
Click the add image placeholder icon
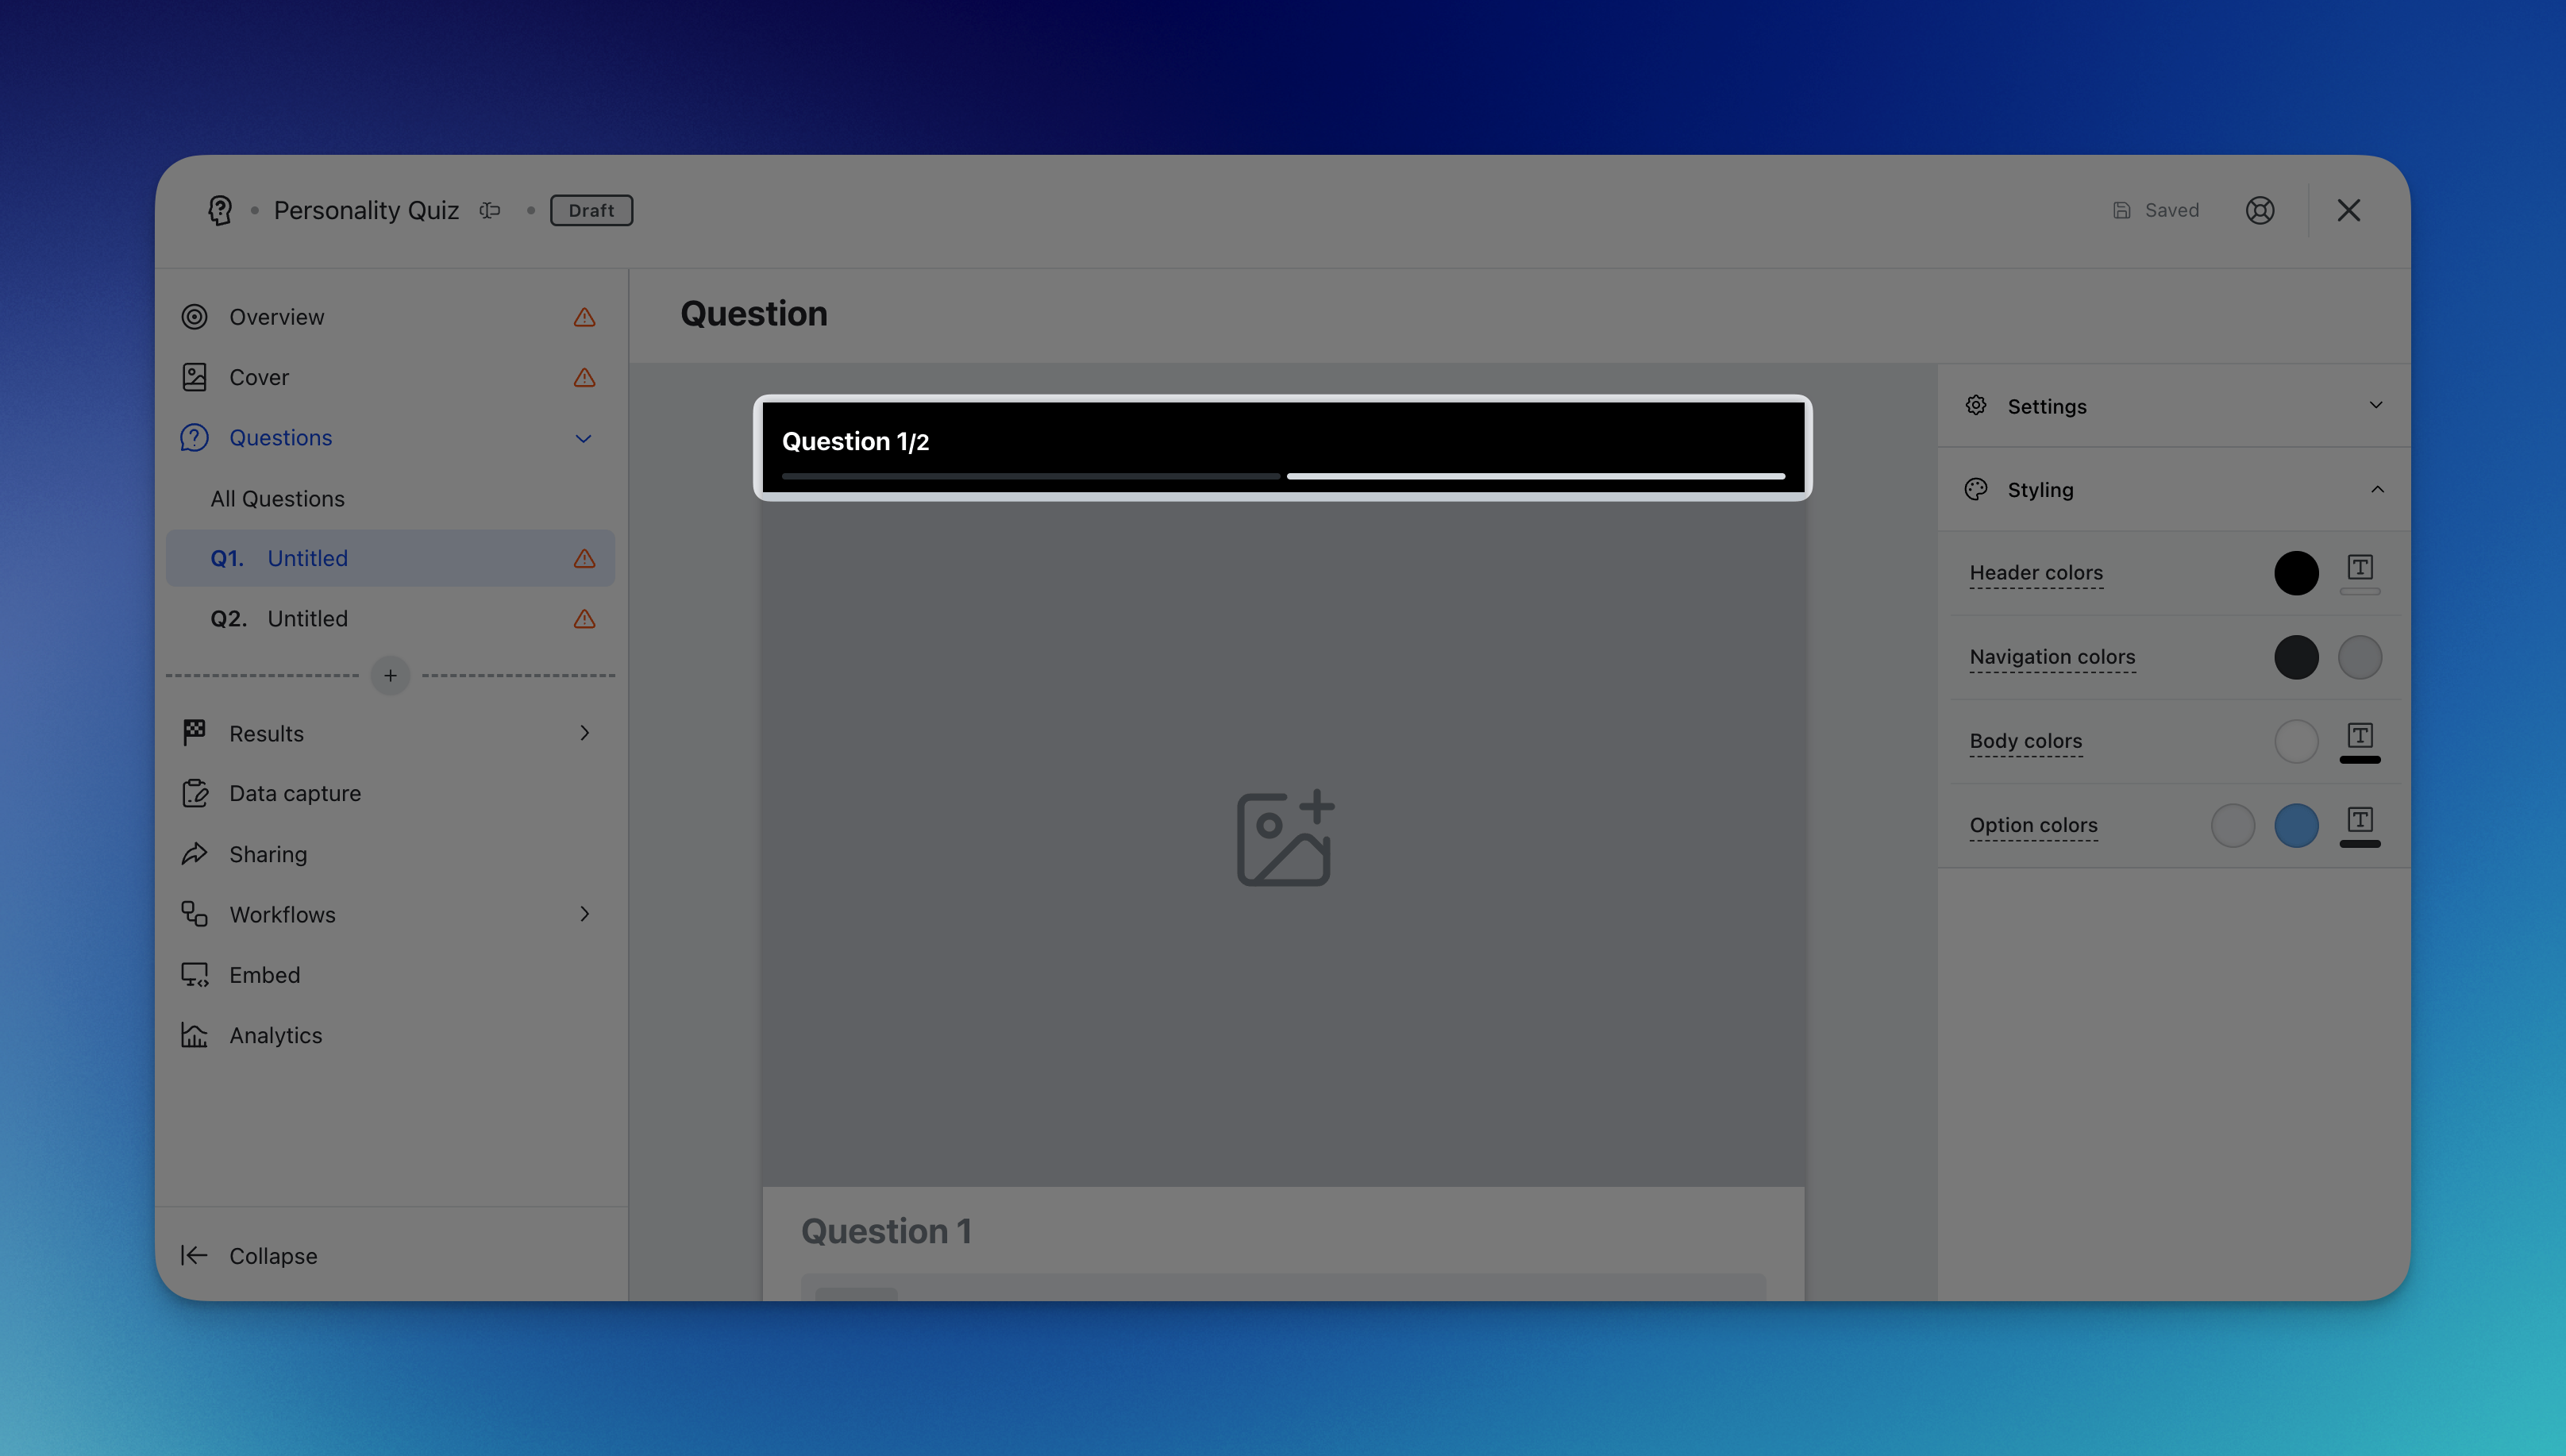(x=1284, y=839)
